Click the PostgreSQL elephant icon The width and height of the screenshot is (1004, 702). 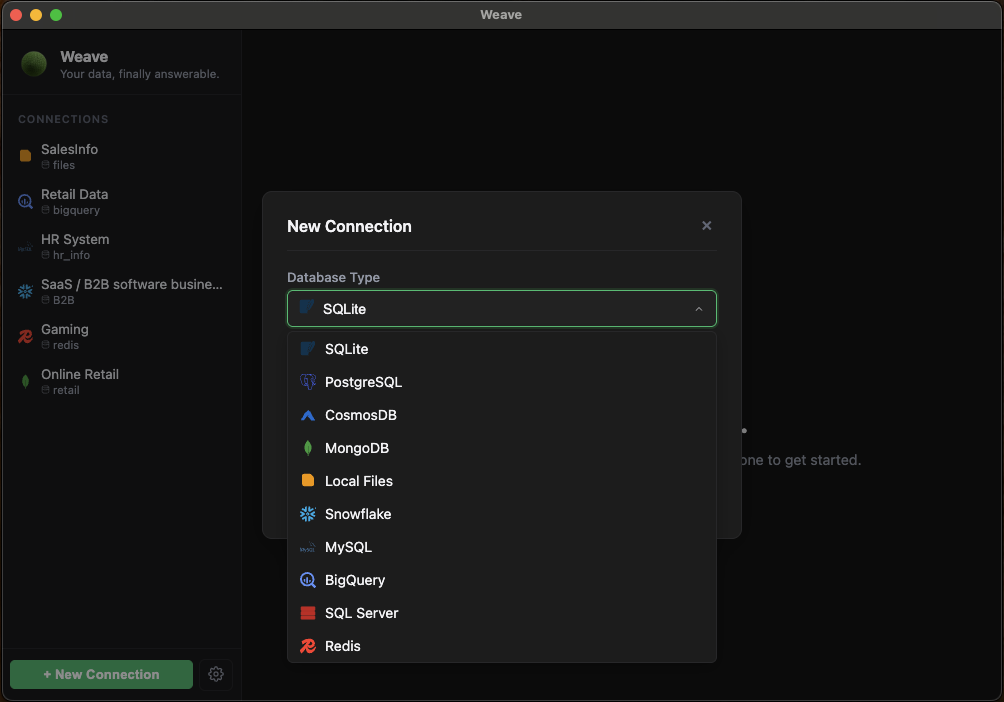point(308,382)
